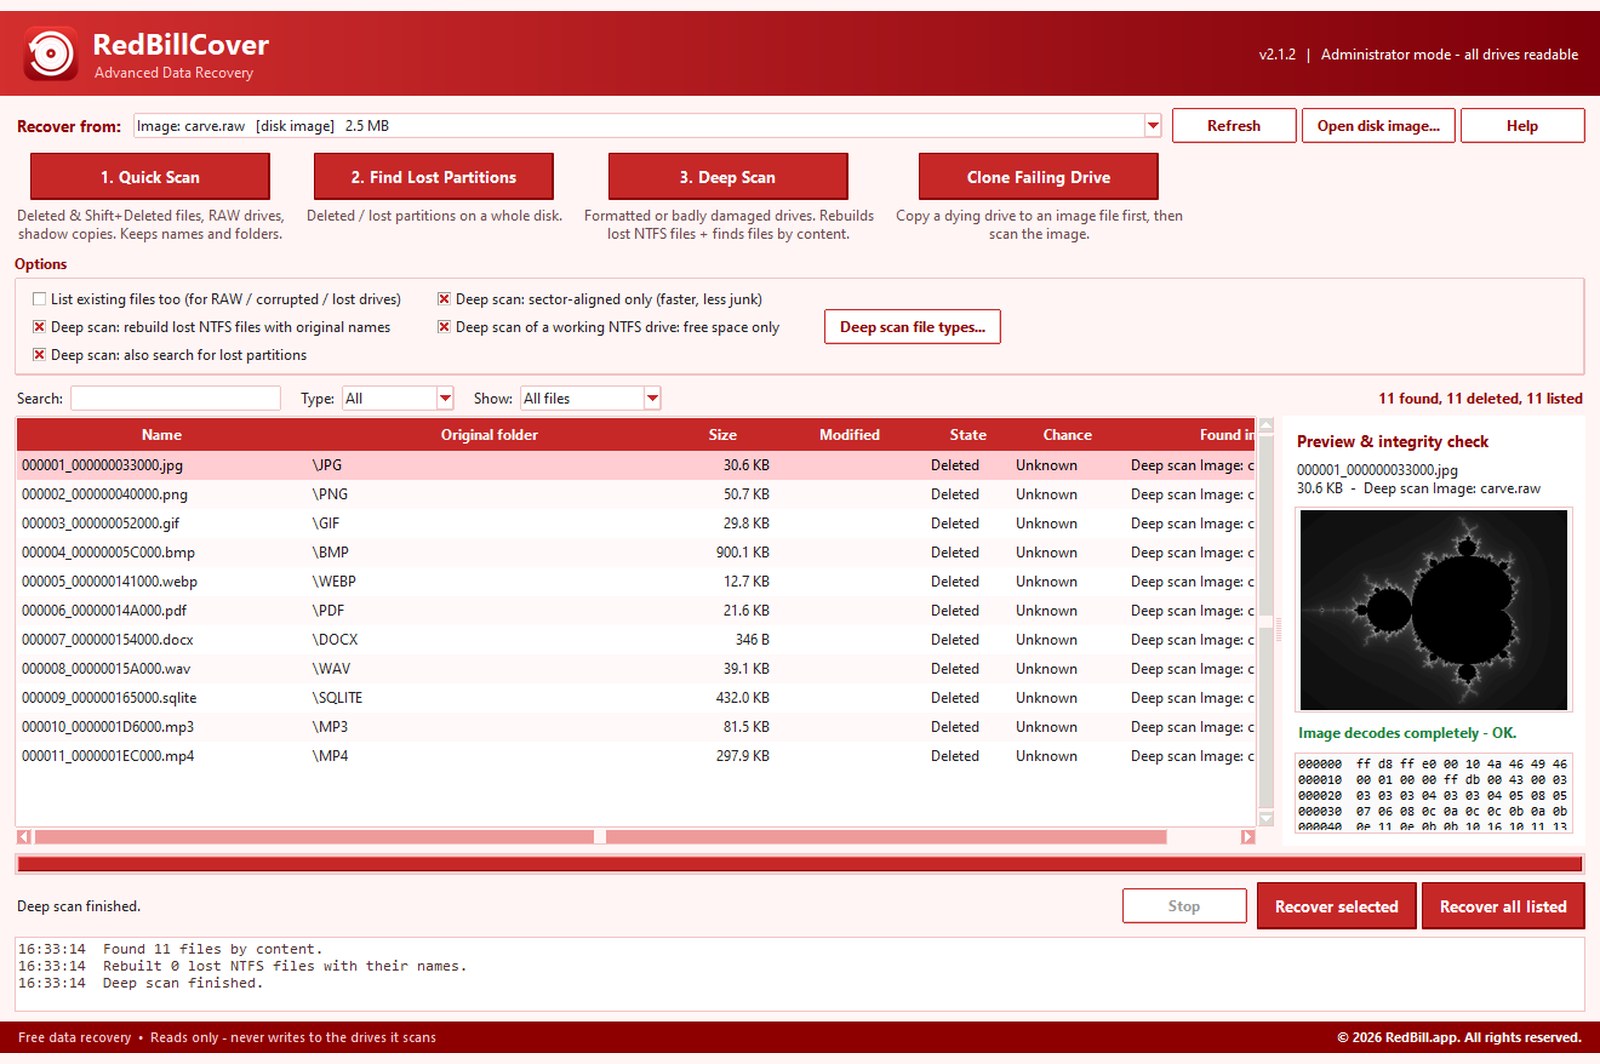
Task: Run the '3. Deep Scan' button
Action: coord(728,177)
